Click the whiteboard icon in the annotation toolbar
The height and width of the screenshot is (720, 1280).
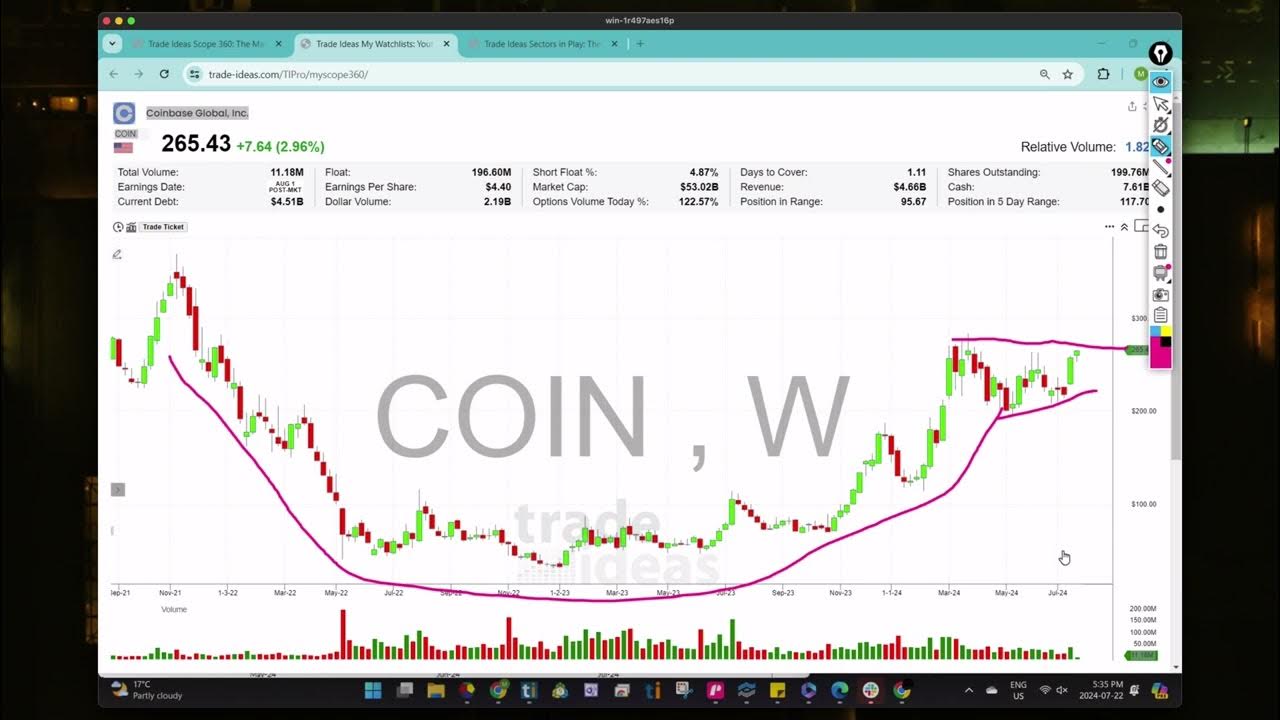pos(1160,273)
